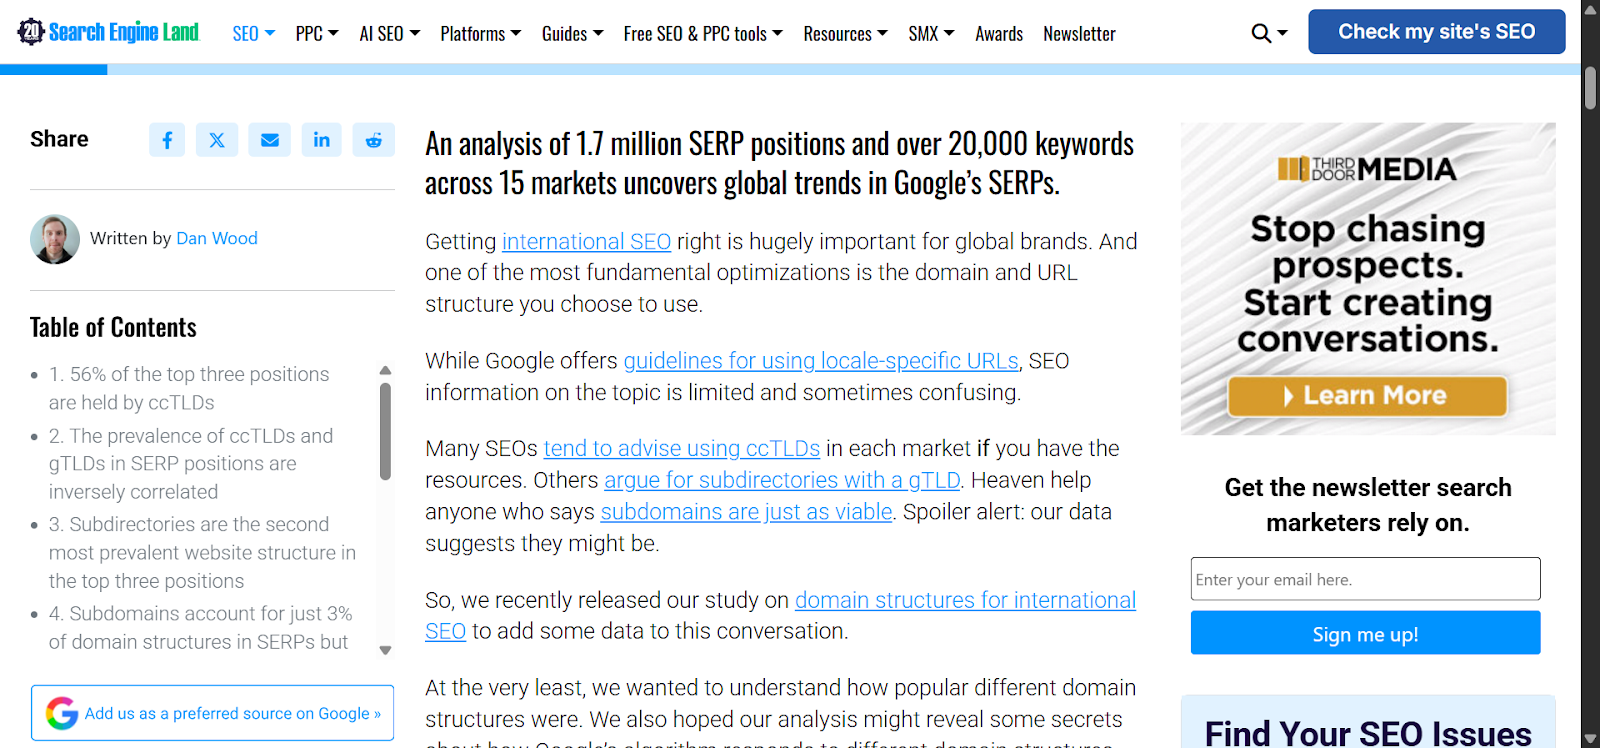
Task: Open argue for subdirectories with a gTLD link
Action: click(x=782, y=481)
